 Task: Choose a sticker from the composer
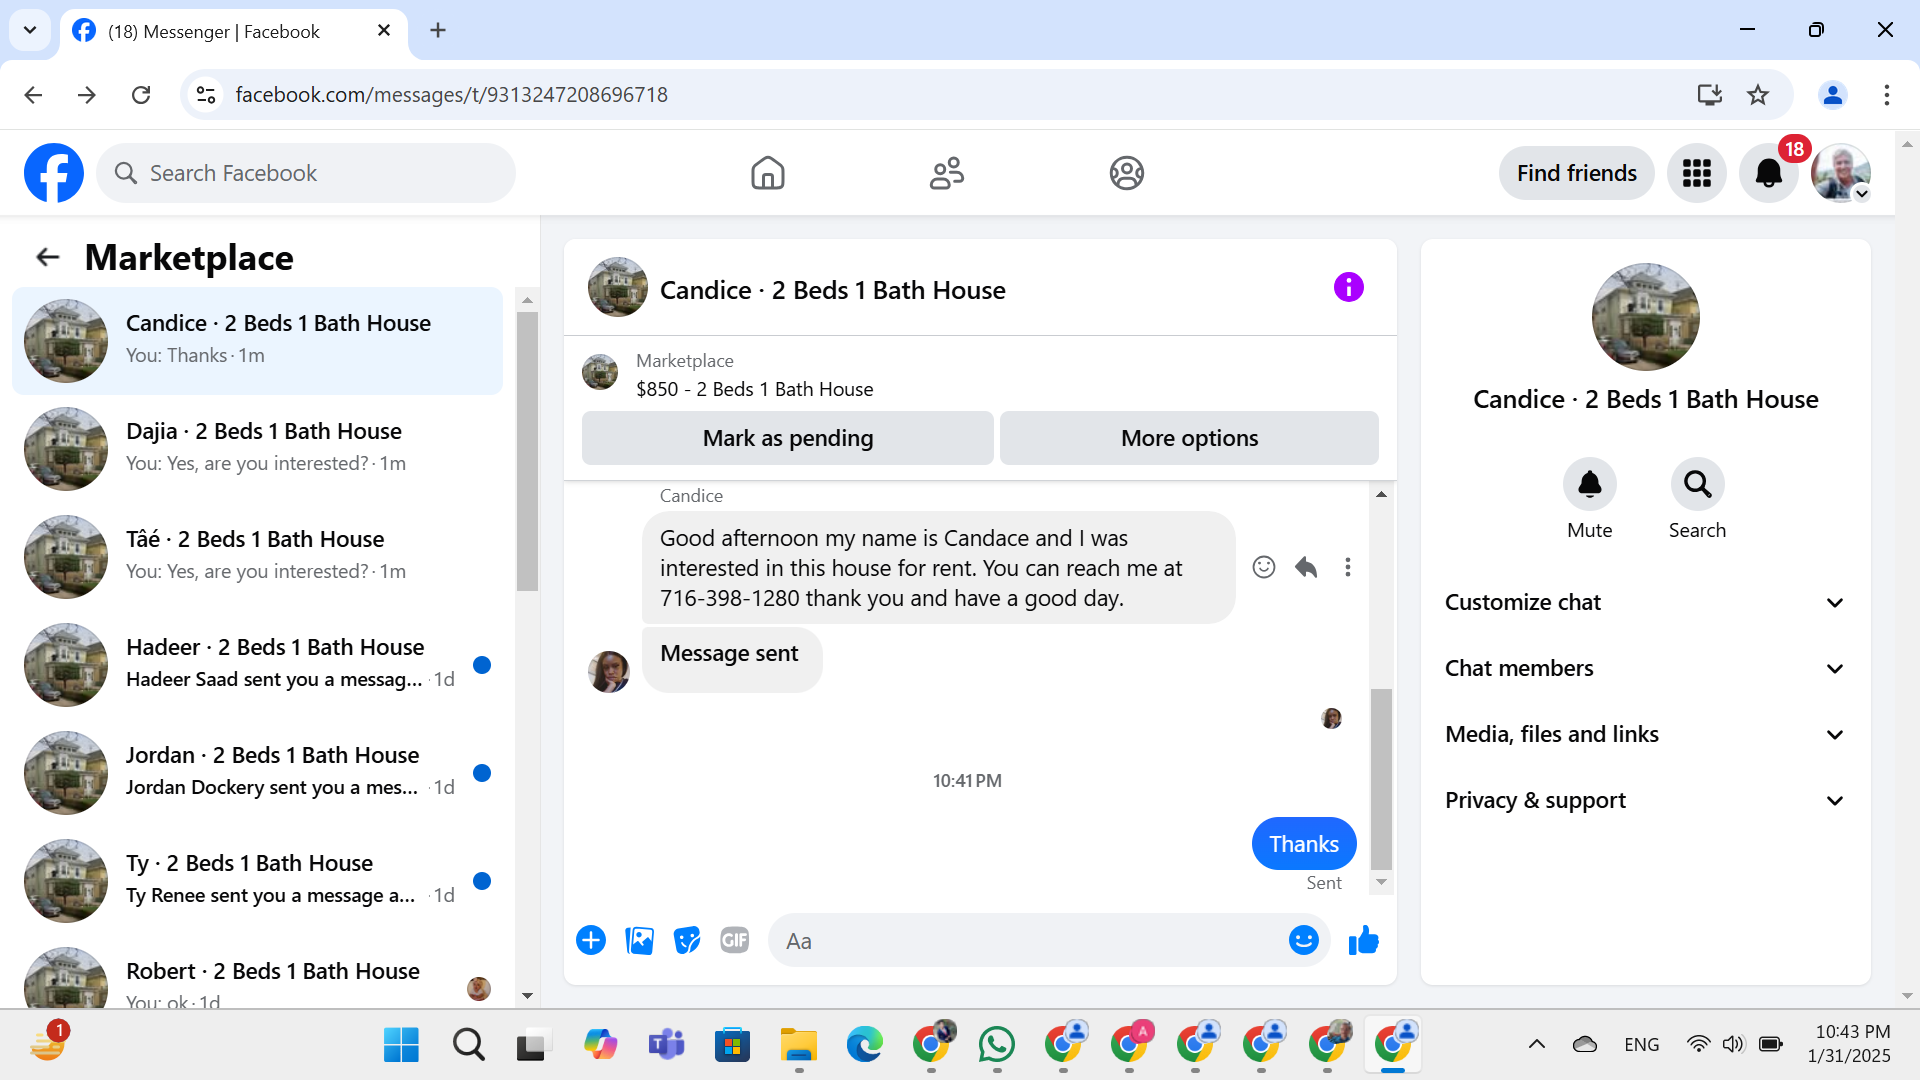(687, 941)
